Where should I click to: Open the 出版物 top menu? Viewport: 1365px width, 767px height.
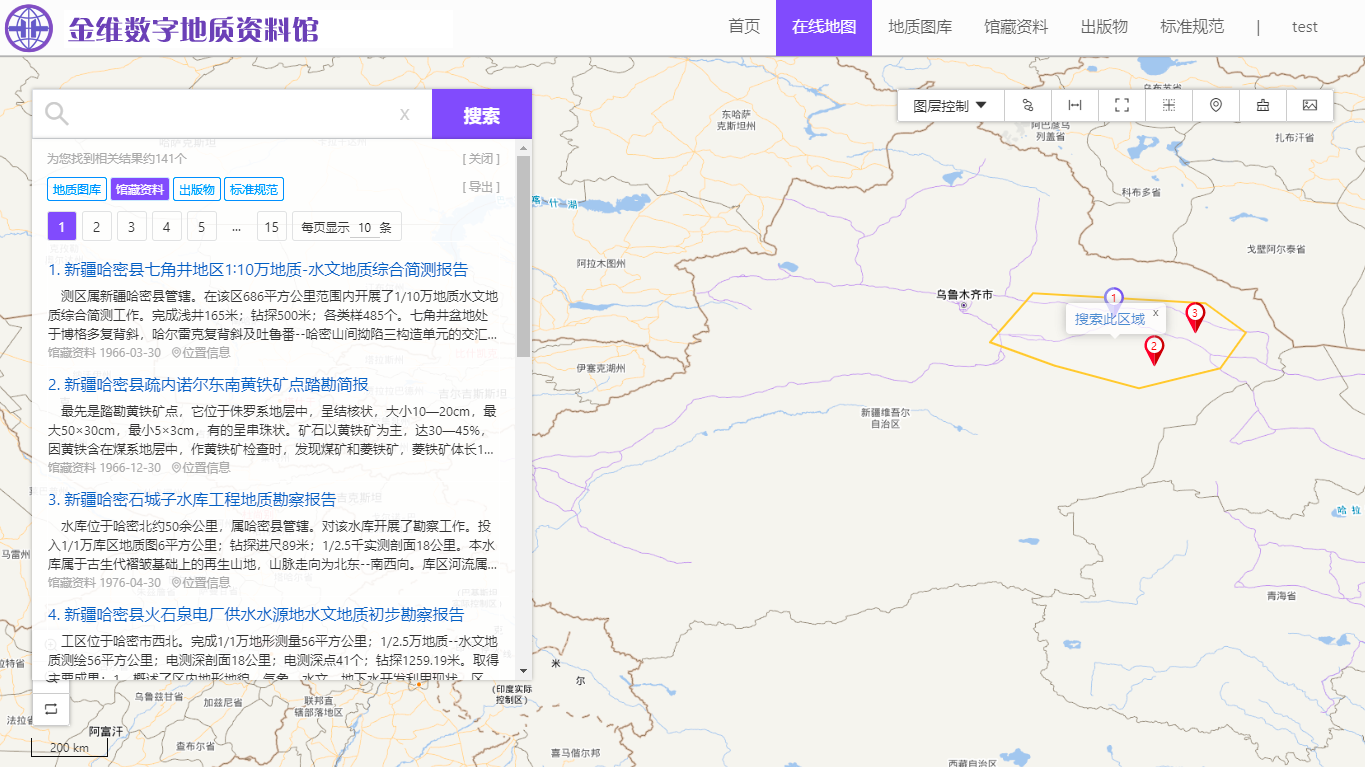tap(1104, 27)
